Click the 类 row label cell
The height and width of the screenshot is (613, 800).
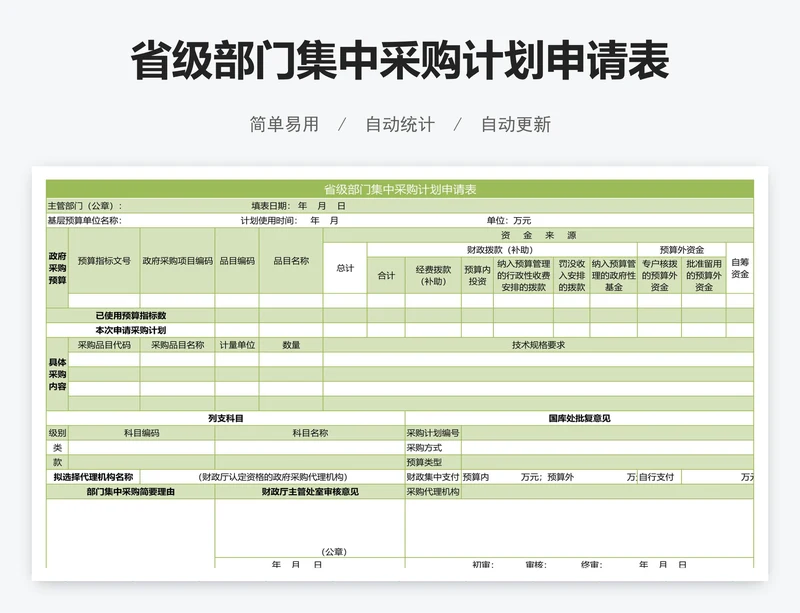(x=57, y=448)
